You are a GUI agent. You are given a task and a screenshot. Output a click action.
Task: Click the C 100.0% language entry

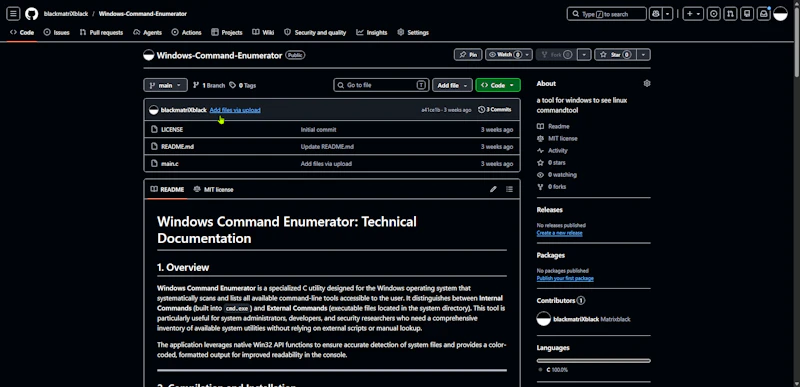(x=554, y=370)
